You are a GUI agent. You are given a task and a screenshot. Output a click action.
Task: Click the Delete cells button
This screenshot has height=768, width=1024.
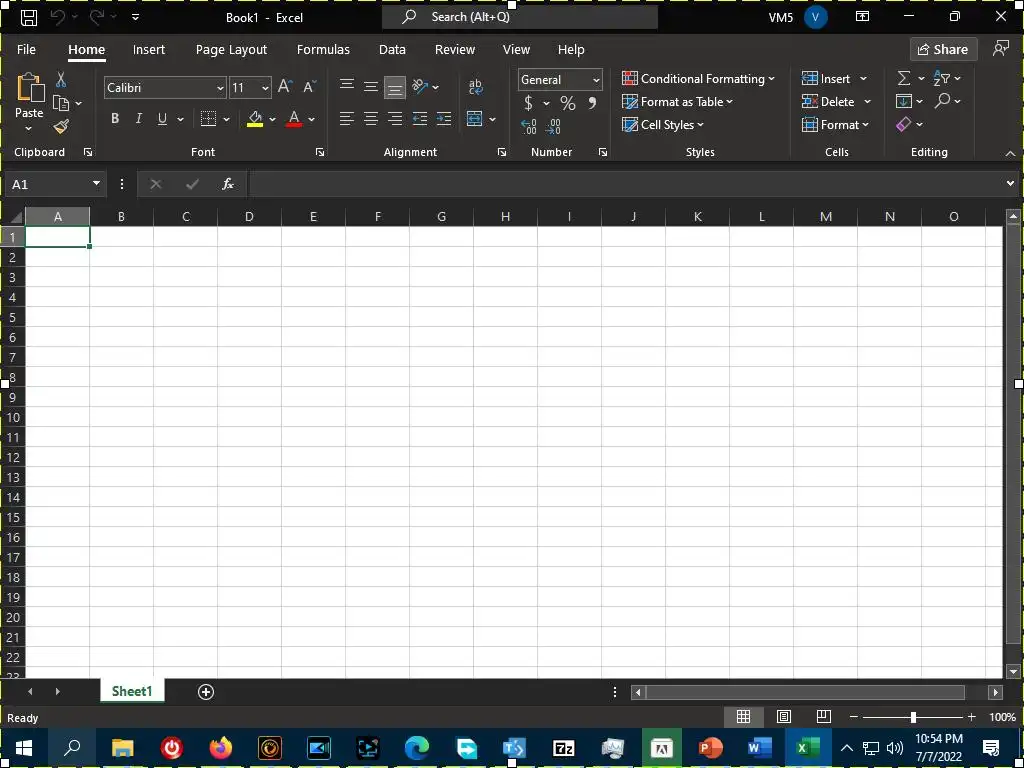[x=829, y=102]
